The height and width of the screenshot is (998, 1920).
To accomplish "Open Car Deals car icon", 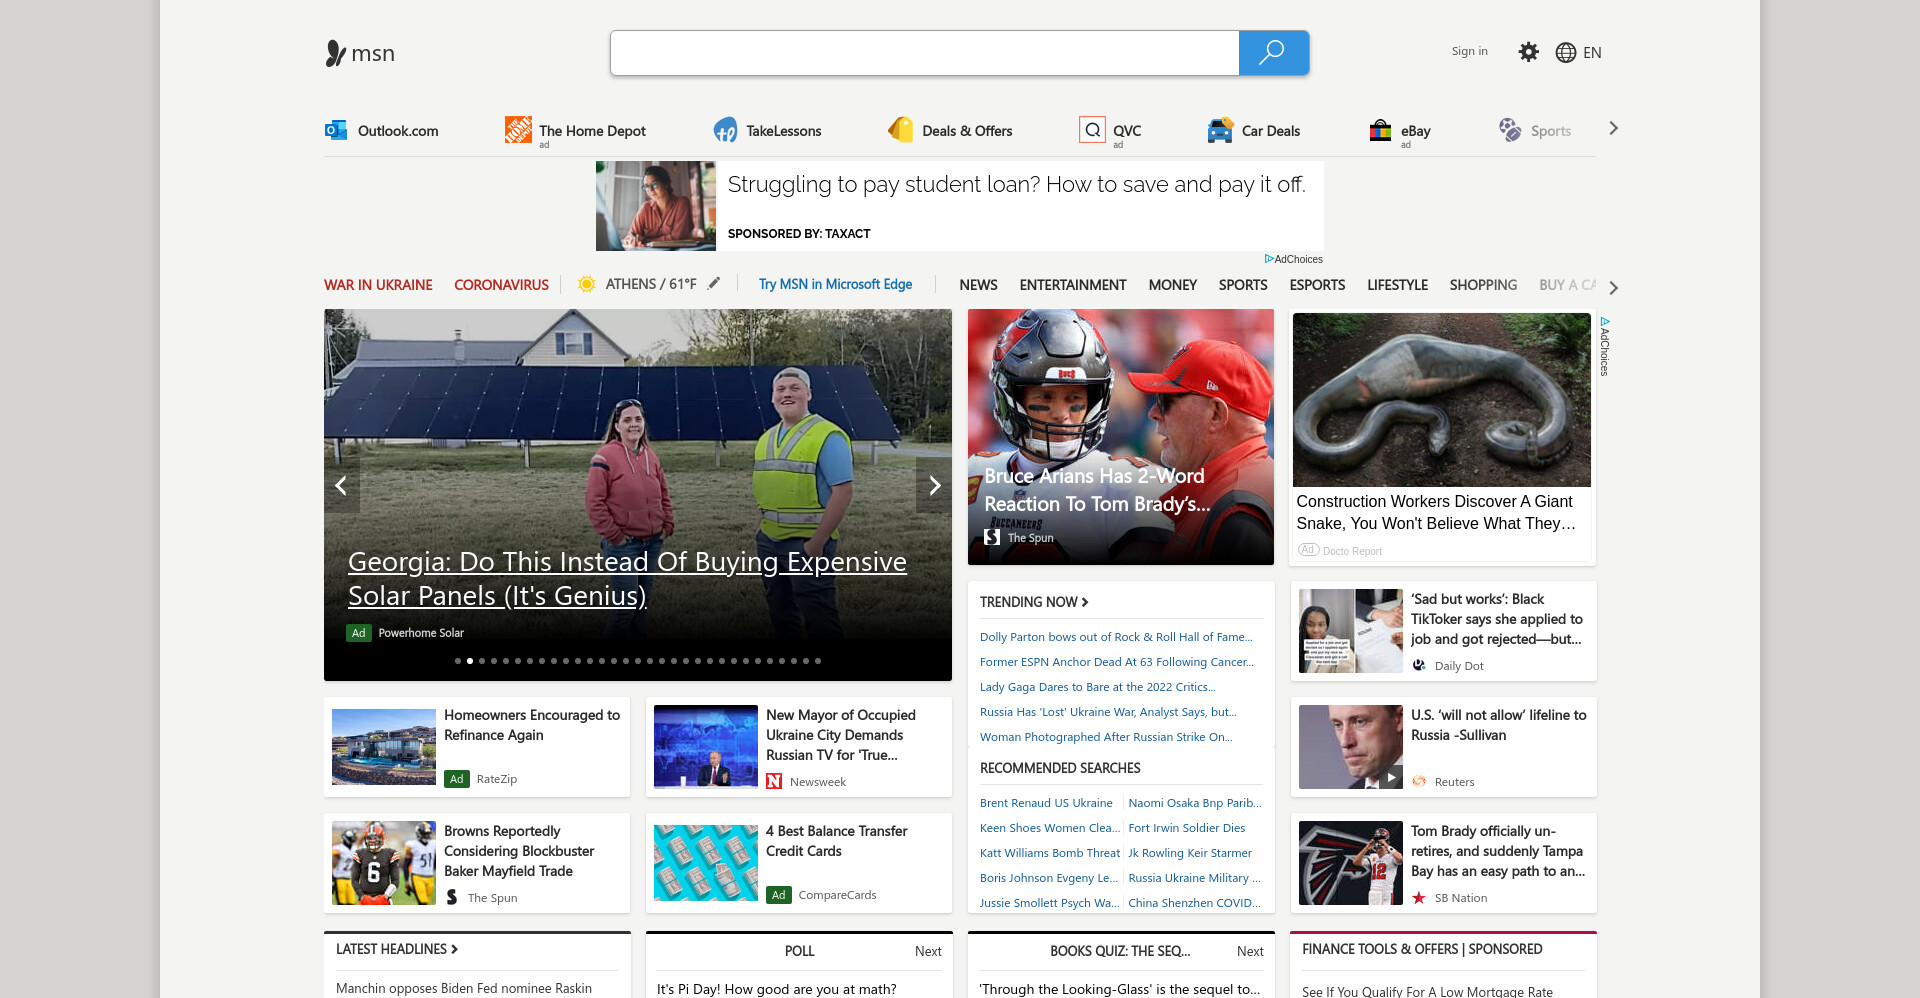I will pos(1220,130).
